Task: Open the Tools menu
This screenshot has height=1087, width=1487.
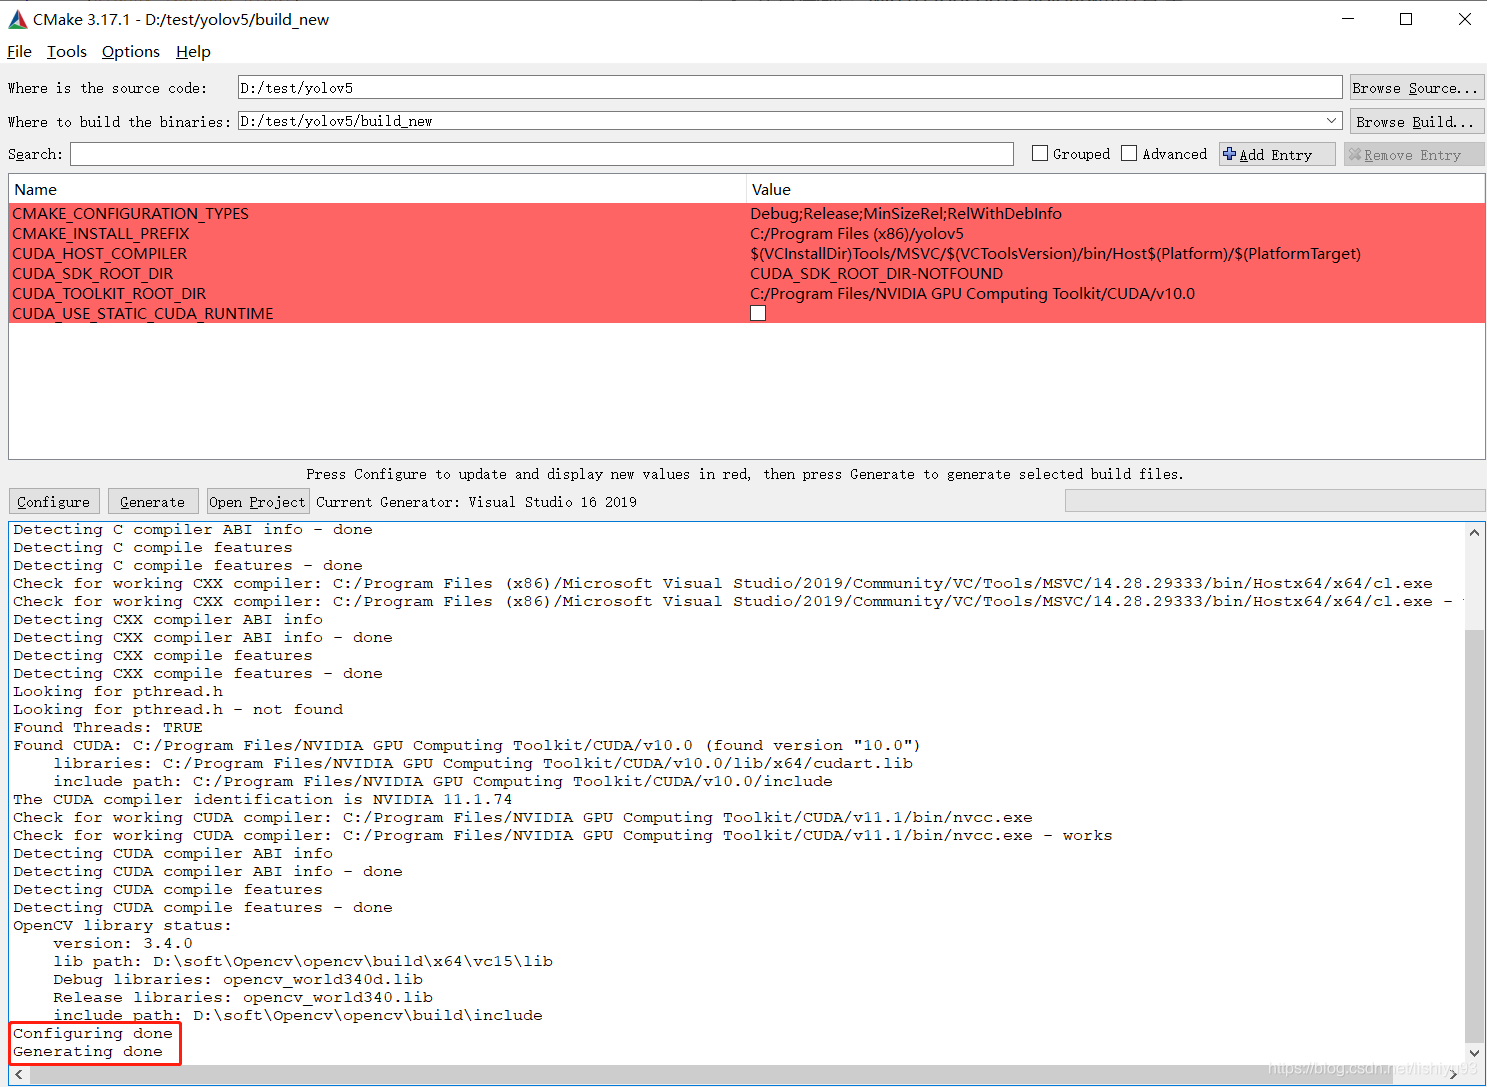Action: tap(67, 51)
